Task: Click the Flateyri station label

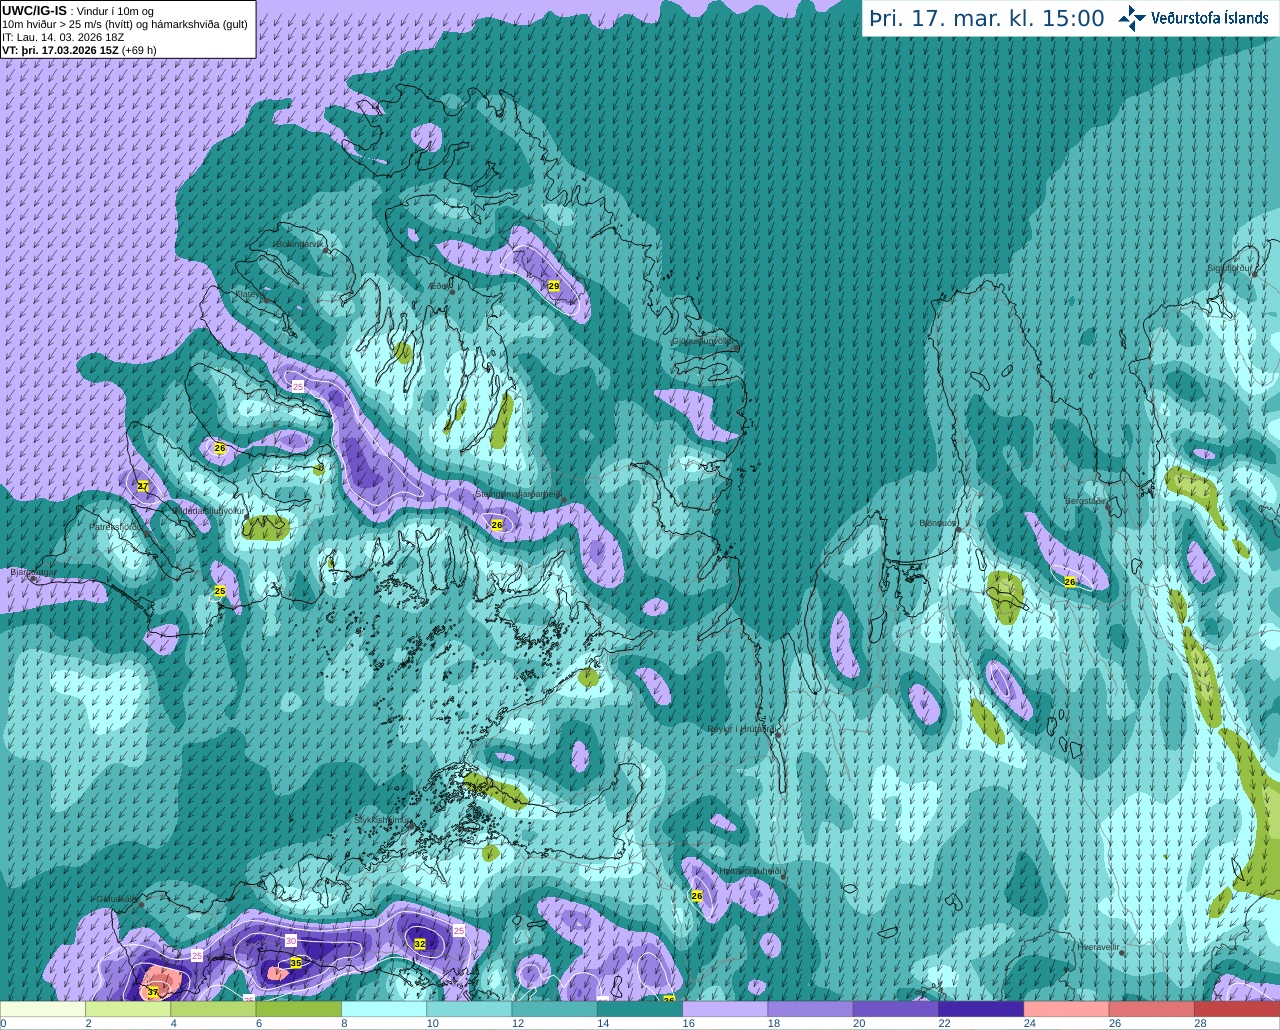Action: (250, 294)
